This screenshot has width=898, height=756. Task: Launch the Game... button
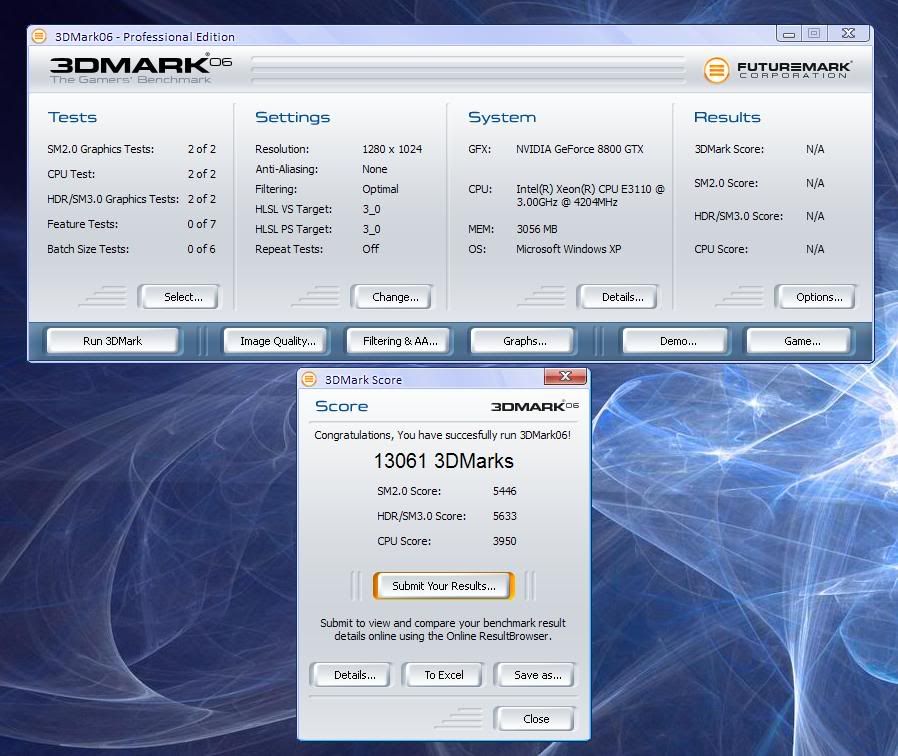click(x=799, y=341)
